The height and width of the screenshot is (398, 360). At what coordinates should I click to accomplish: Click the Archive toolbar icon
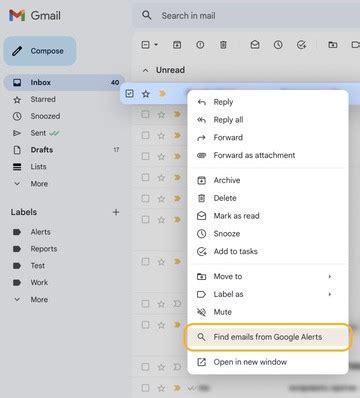177,45
